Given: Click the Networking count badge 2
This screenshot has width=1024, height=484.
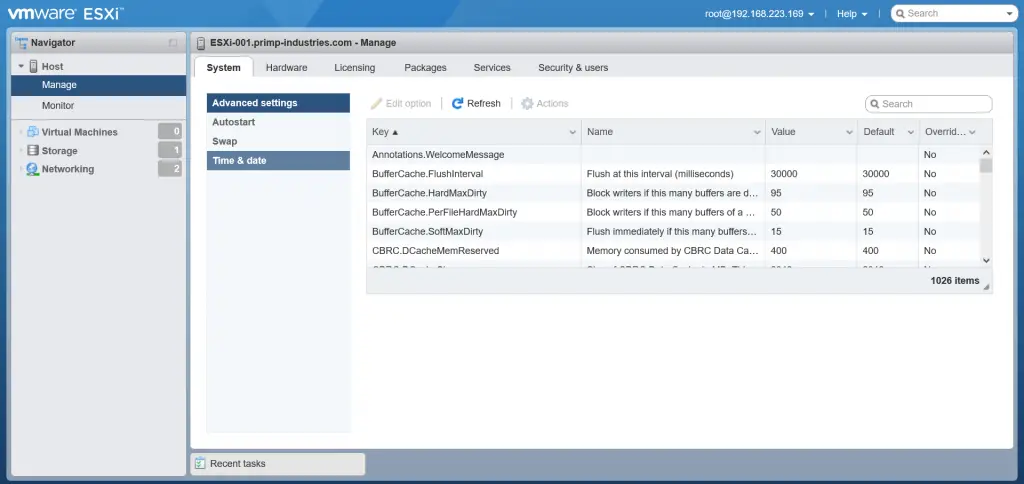Looking at the screenshot, I should click(x=170, y=169).
